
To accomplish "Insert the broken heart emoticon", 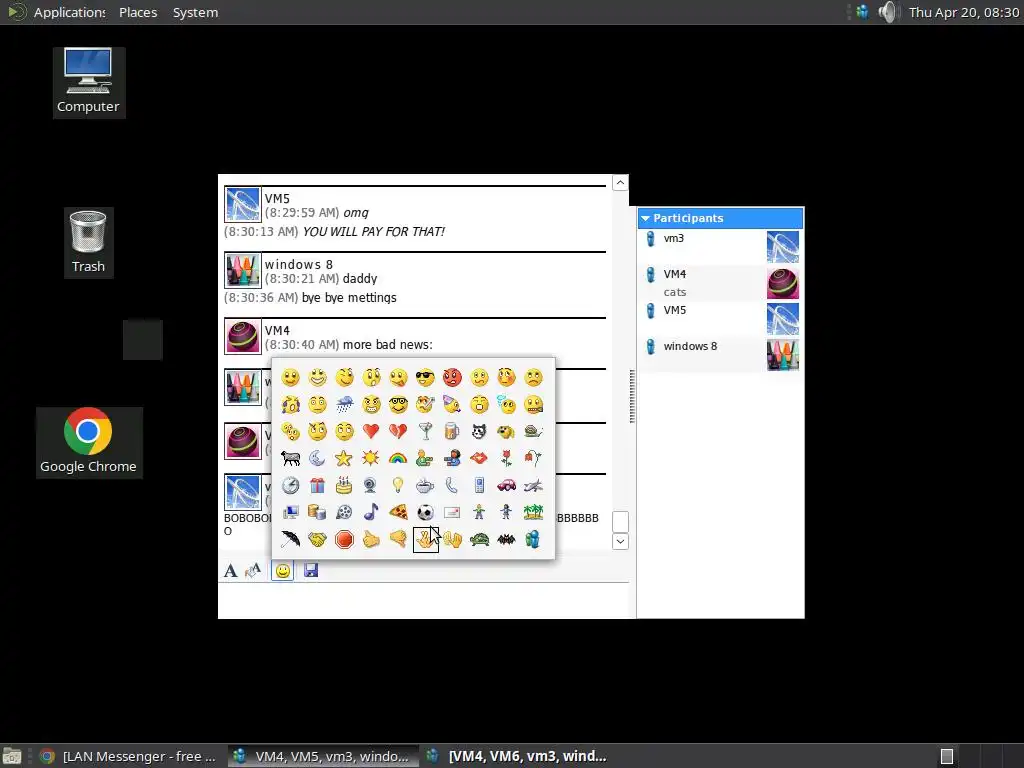I will pyautogui.click(x=398, y=432).
